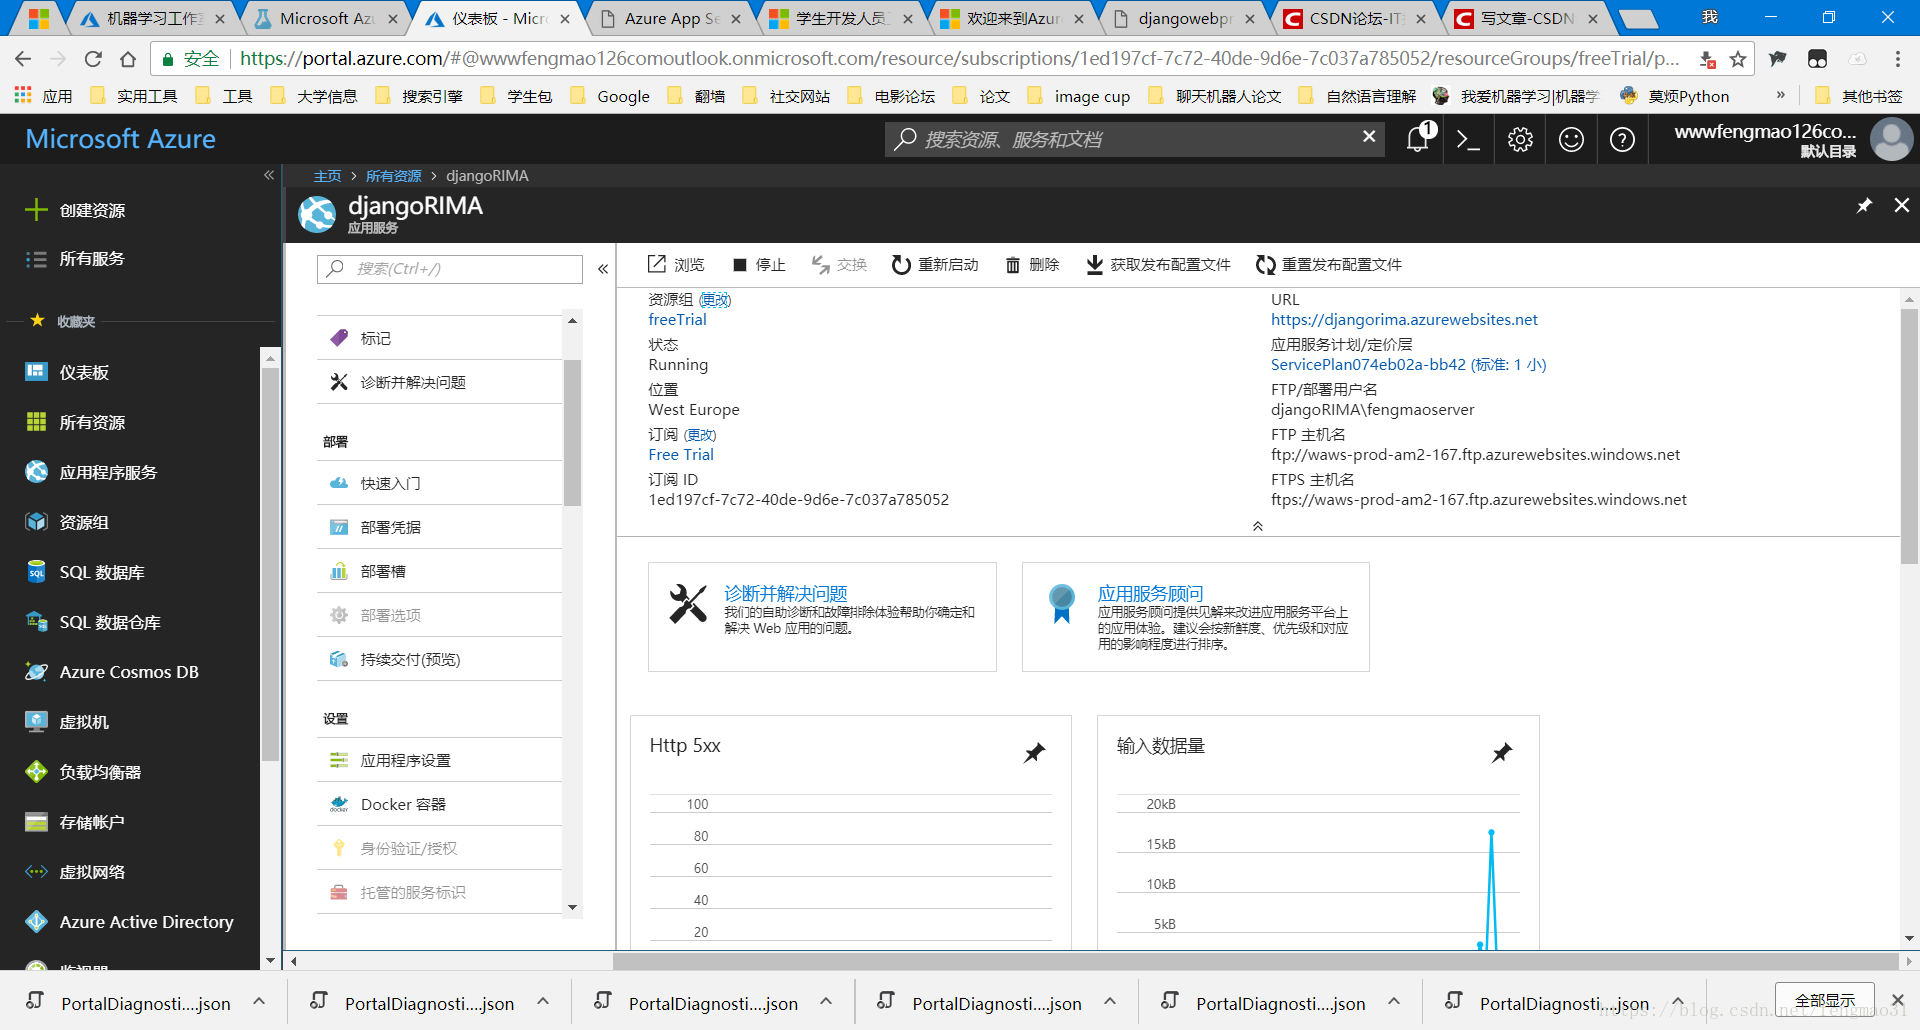Image resolution: width=1920 pixels, height=1030 pixels.
Task: Select 应用程序设置 in resource menu
Action: click(x=439, y=760)
